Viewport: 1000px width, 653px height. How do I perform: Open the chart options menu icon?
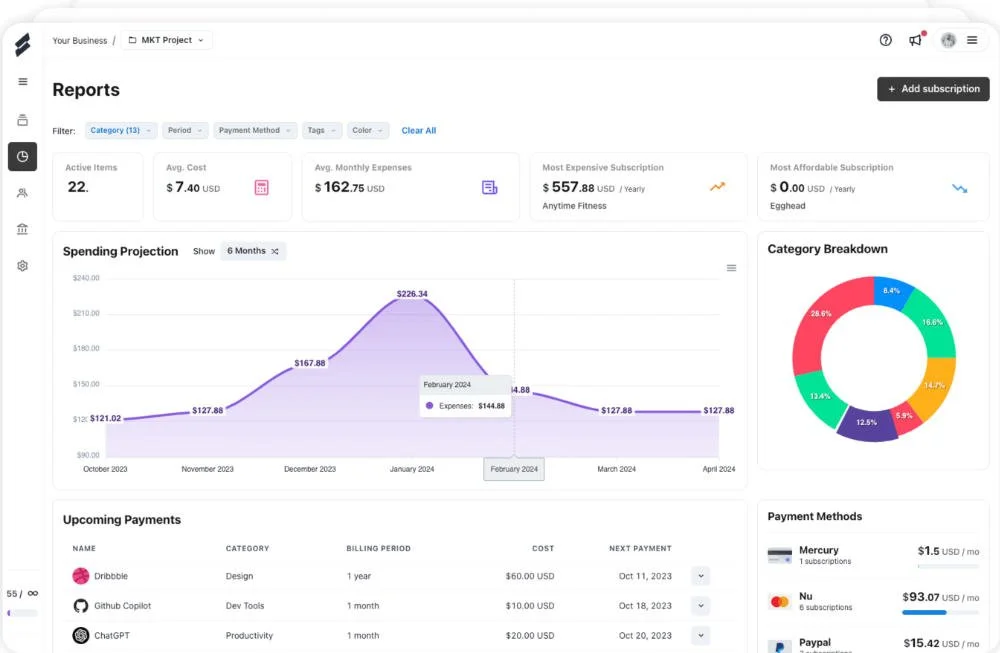pos(732,268)
